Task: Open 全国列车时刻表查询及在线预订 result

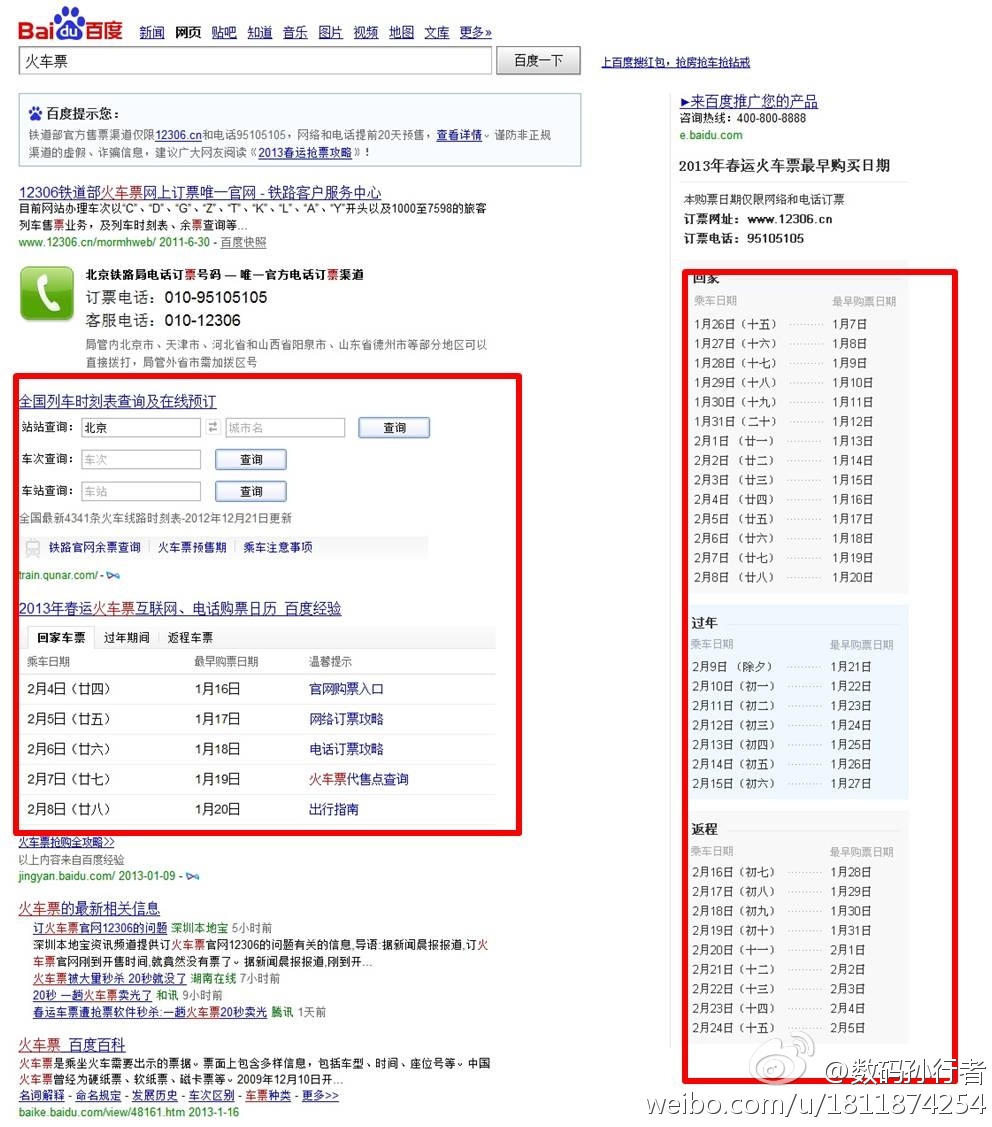Action: (x=117, y=401)
